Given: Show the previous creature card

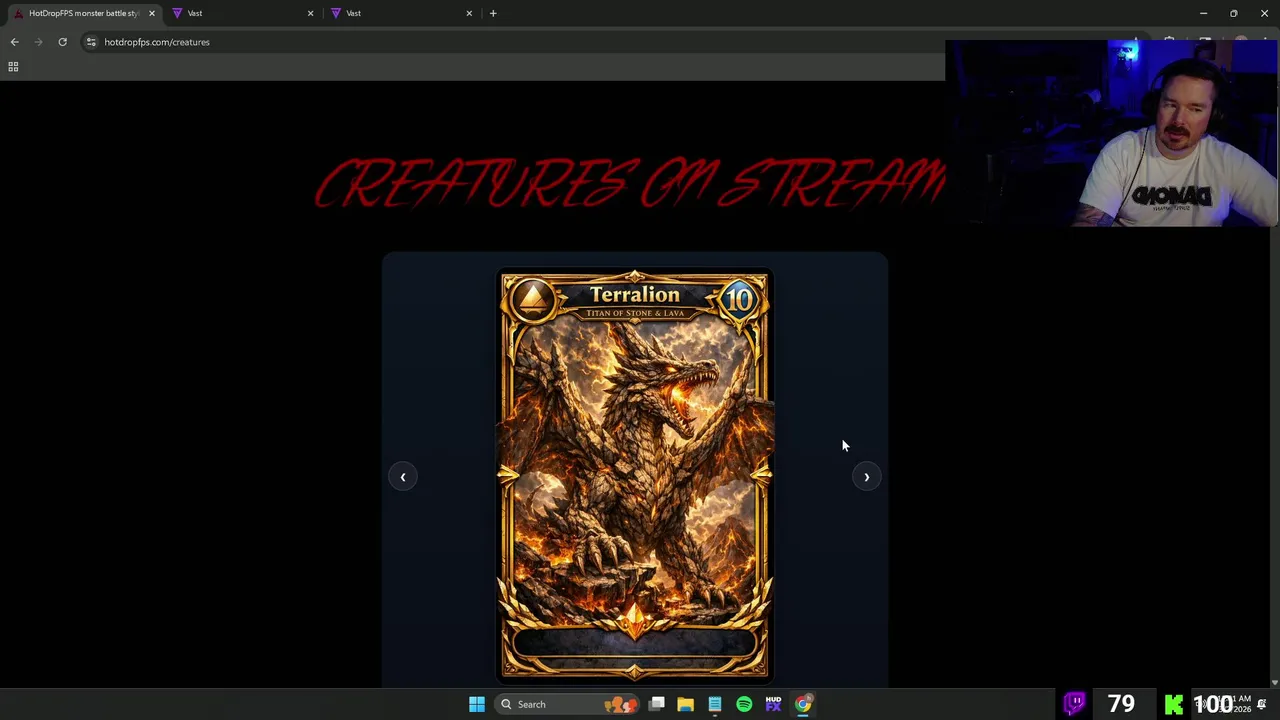Looking at the screenshot, I should (403, 477).
